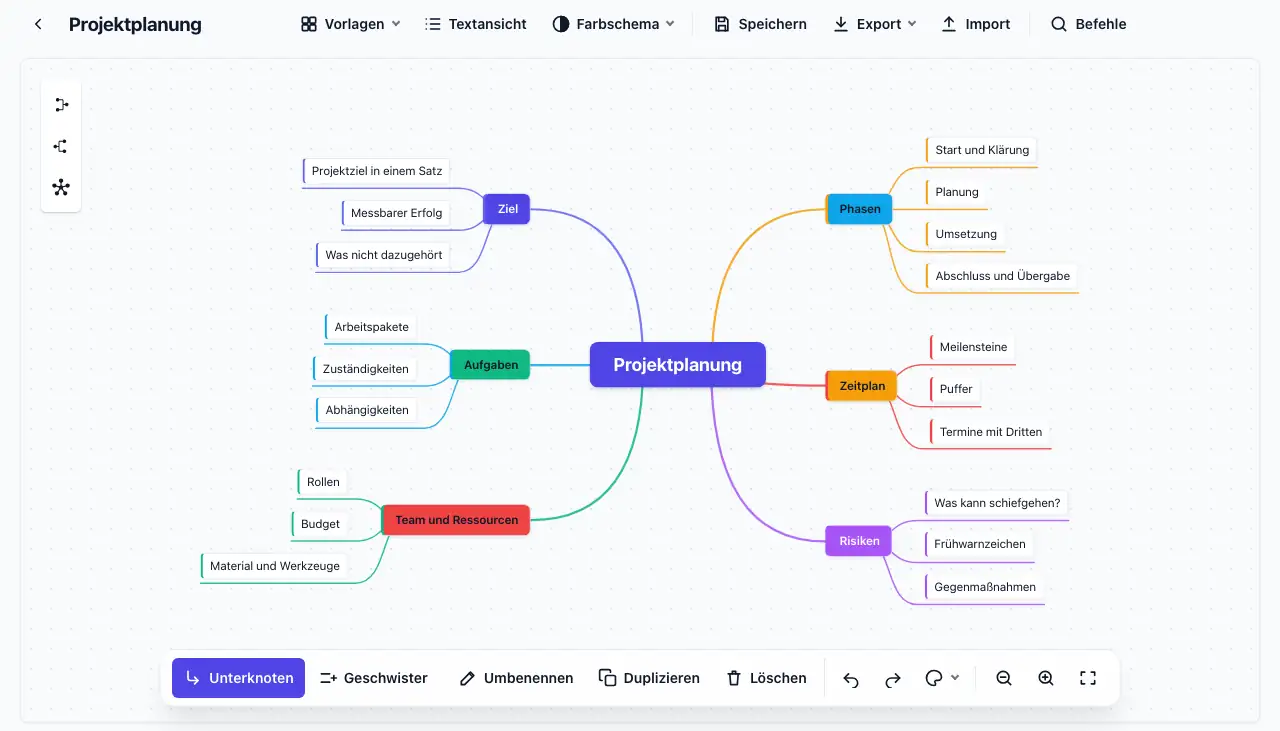
Task: Click the 'Projektziel in einem Satz' node
Action: (x=377, y=171)
